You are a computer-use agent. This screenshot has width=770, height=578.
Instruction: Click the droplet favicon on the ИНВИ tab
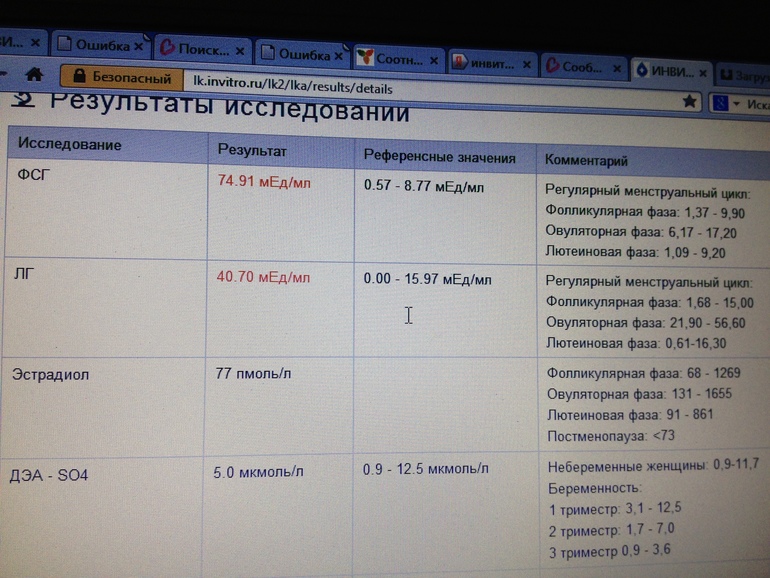click(641, 70)
